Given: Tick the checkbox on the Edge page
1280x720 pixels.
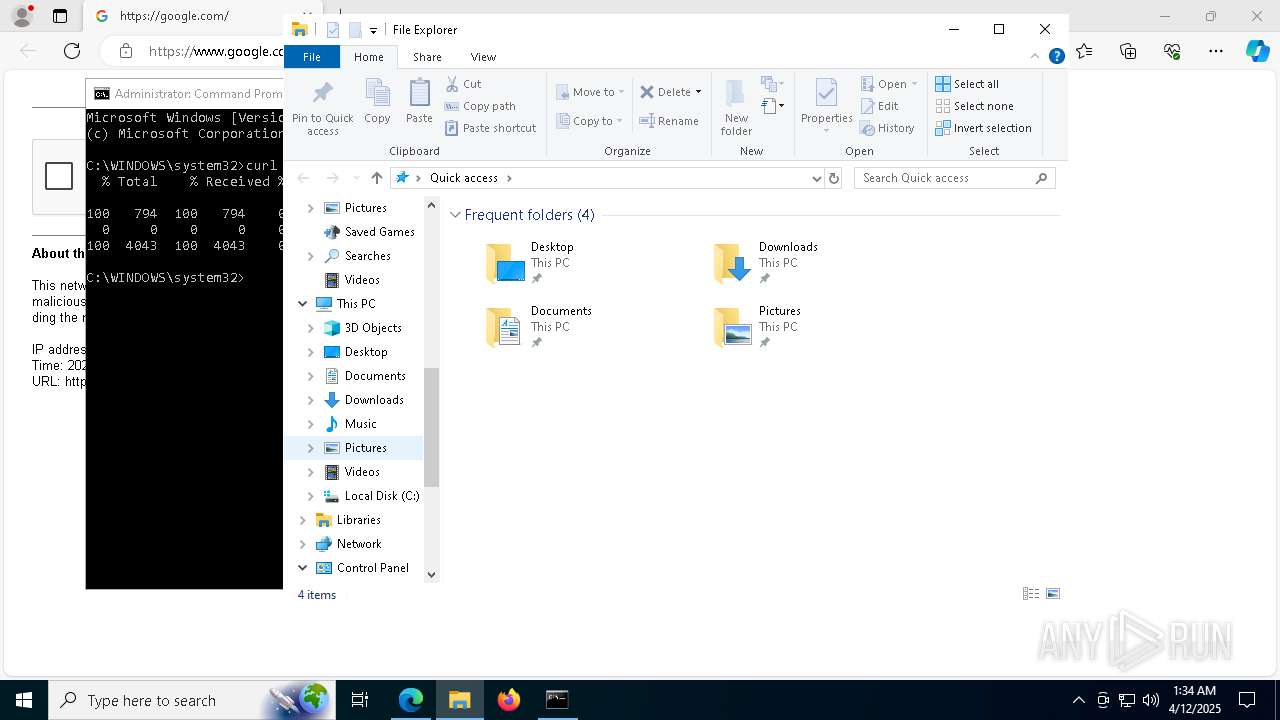Looking at the screenshot, I should (x=59, y=176).
